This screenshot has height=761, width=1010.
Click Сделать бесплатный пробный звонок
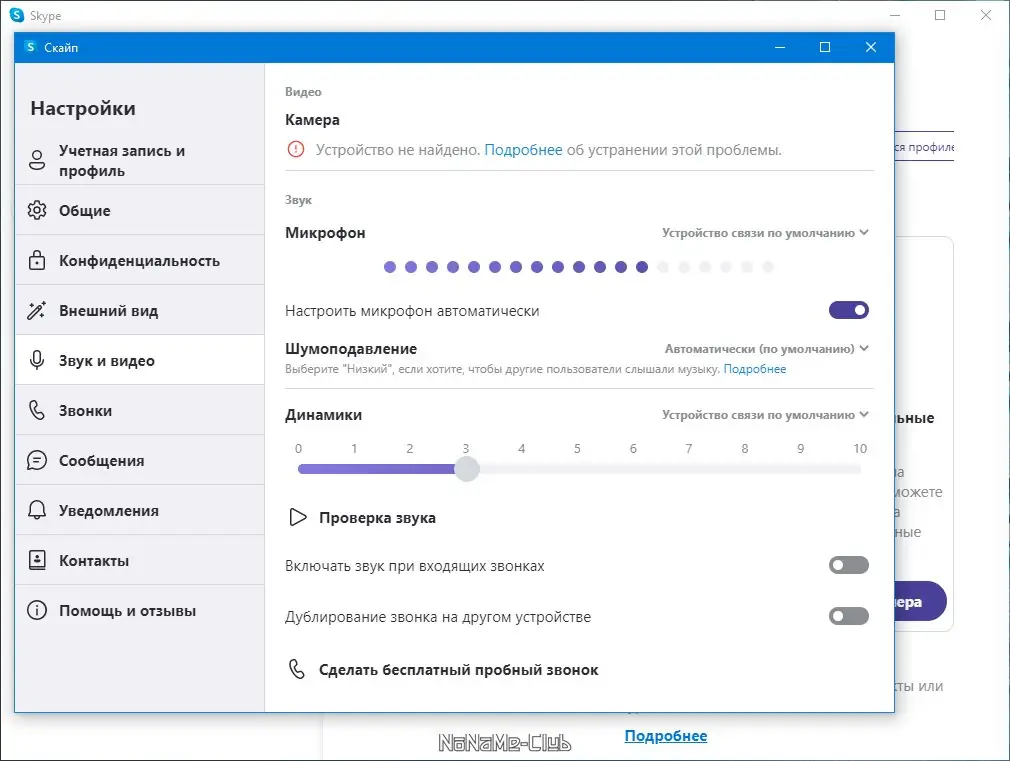click(443, 669)
